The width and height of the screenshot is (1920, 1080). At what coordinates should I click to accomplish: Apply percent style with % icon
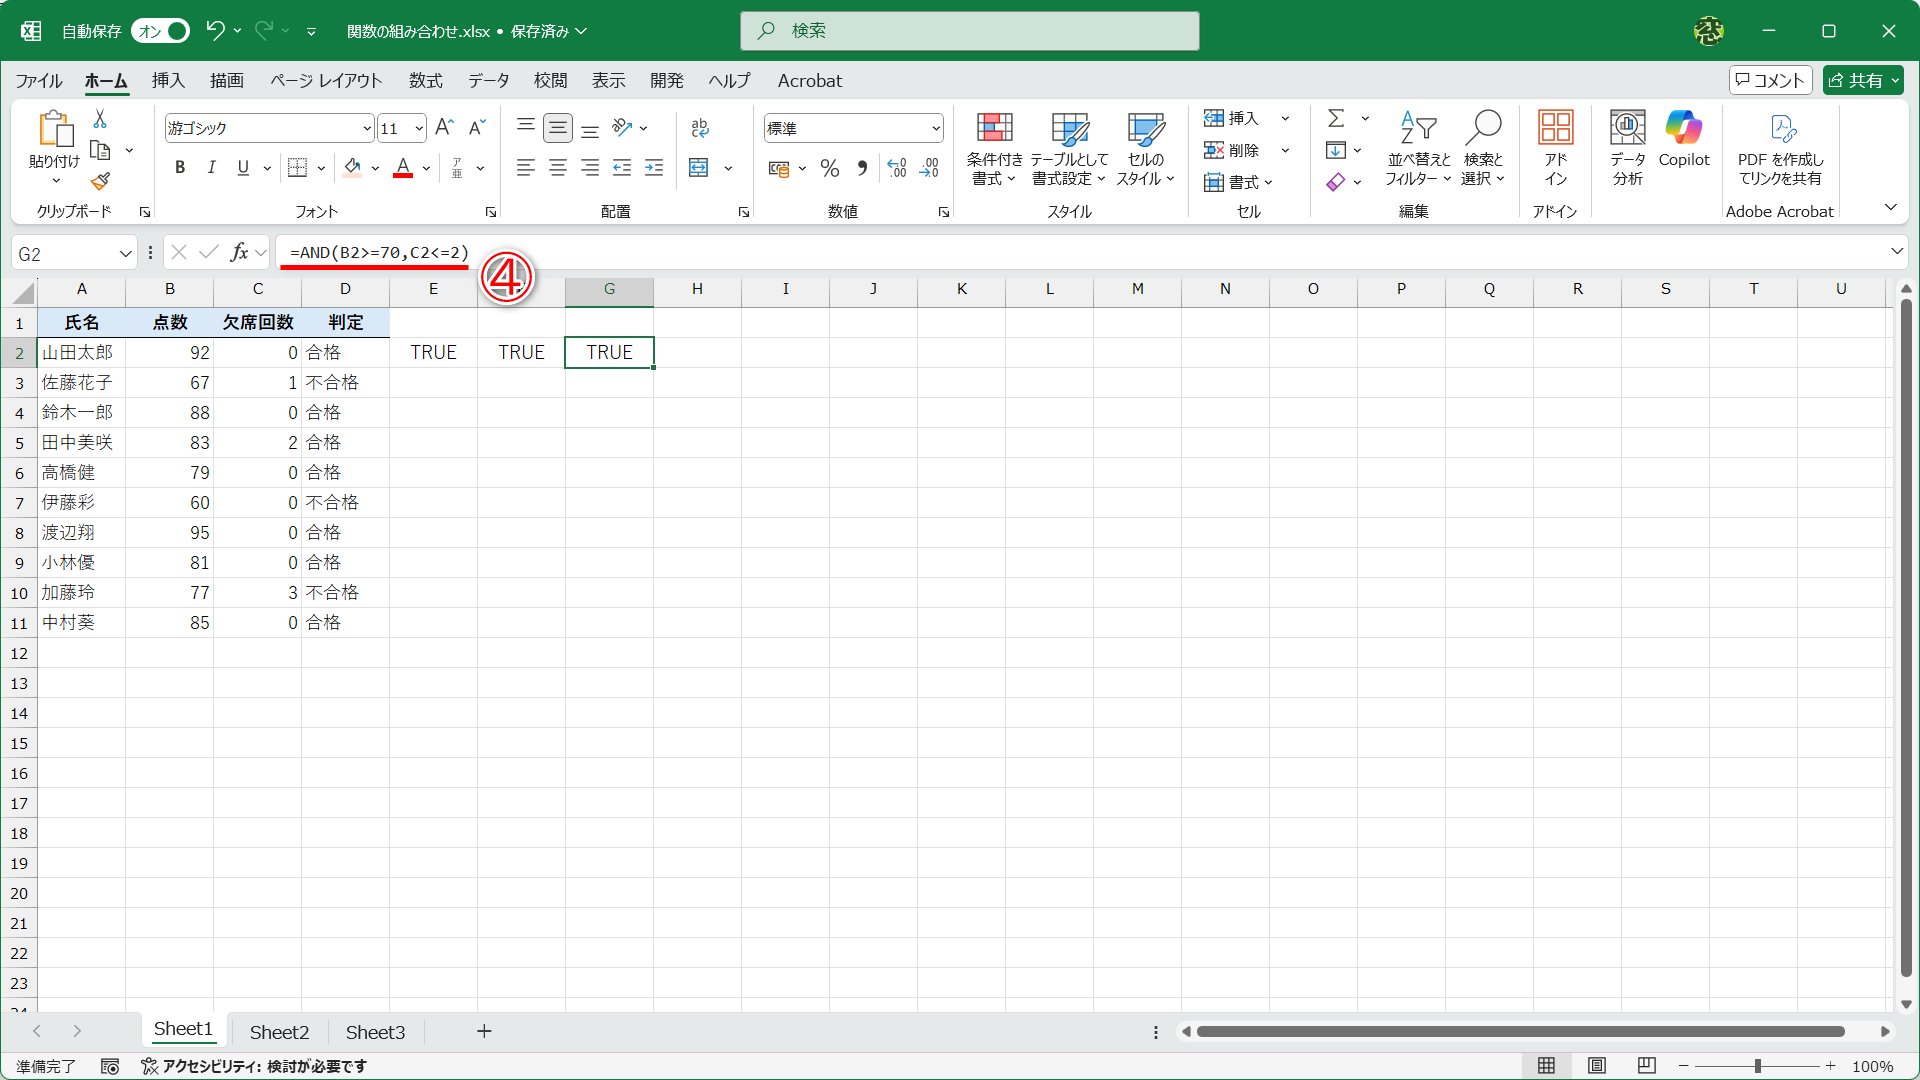[x=829, y=168]
